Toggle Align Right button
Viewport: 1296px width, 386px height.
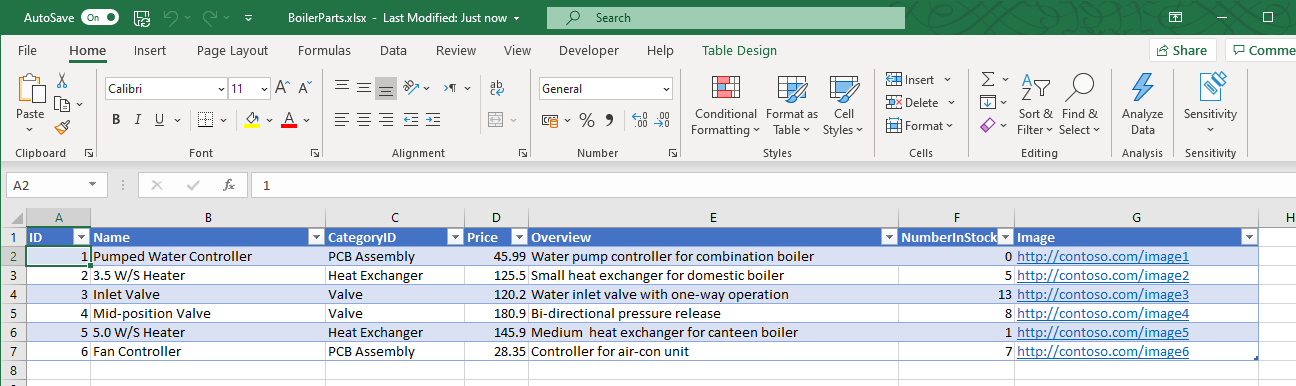tap(386, 120)
